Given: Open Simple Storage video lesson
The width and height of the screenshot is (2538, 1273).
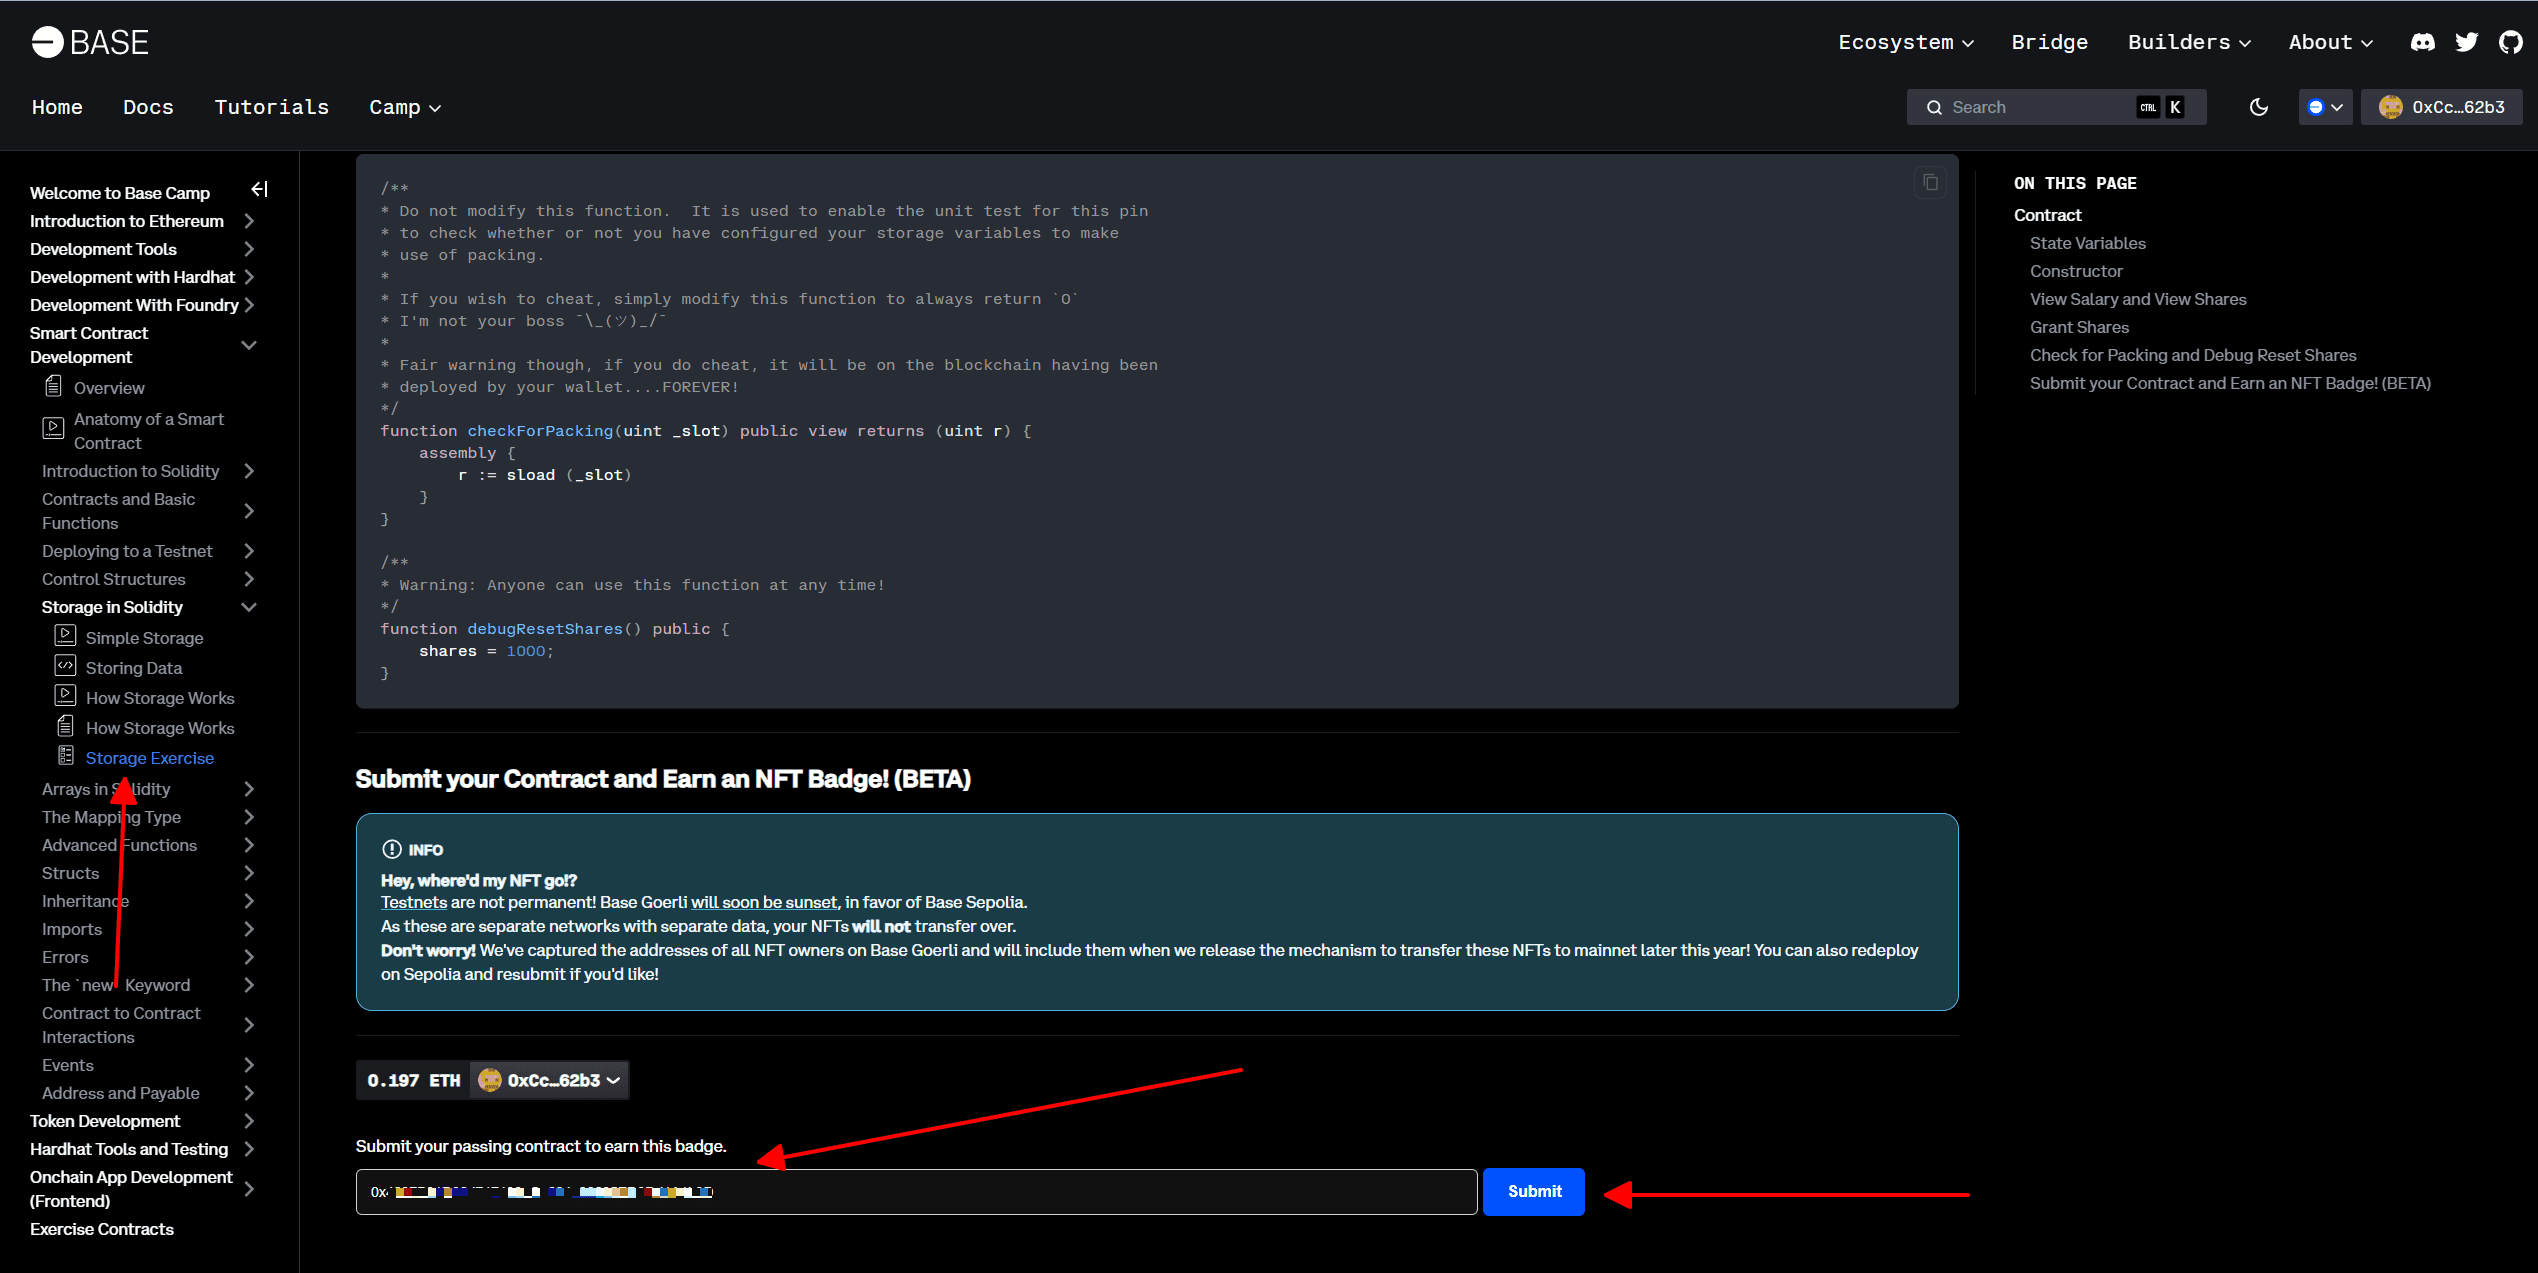Looking at the screenshot, I should click(x=144, y=638).
